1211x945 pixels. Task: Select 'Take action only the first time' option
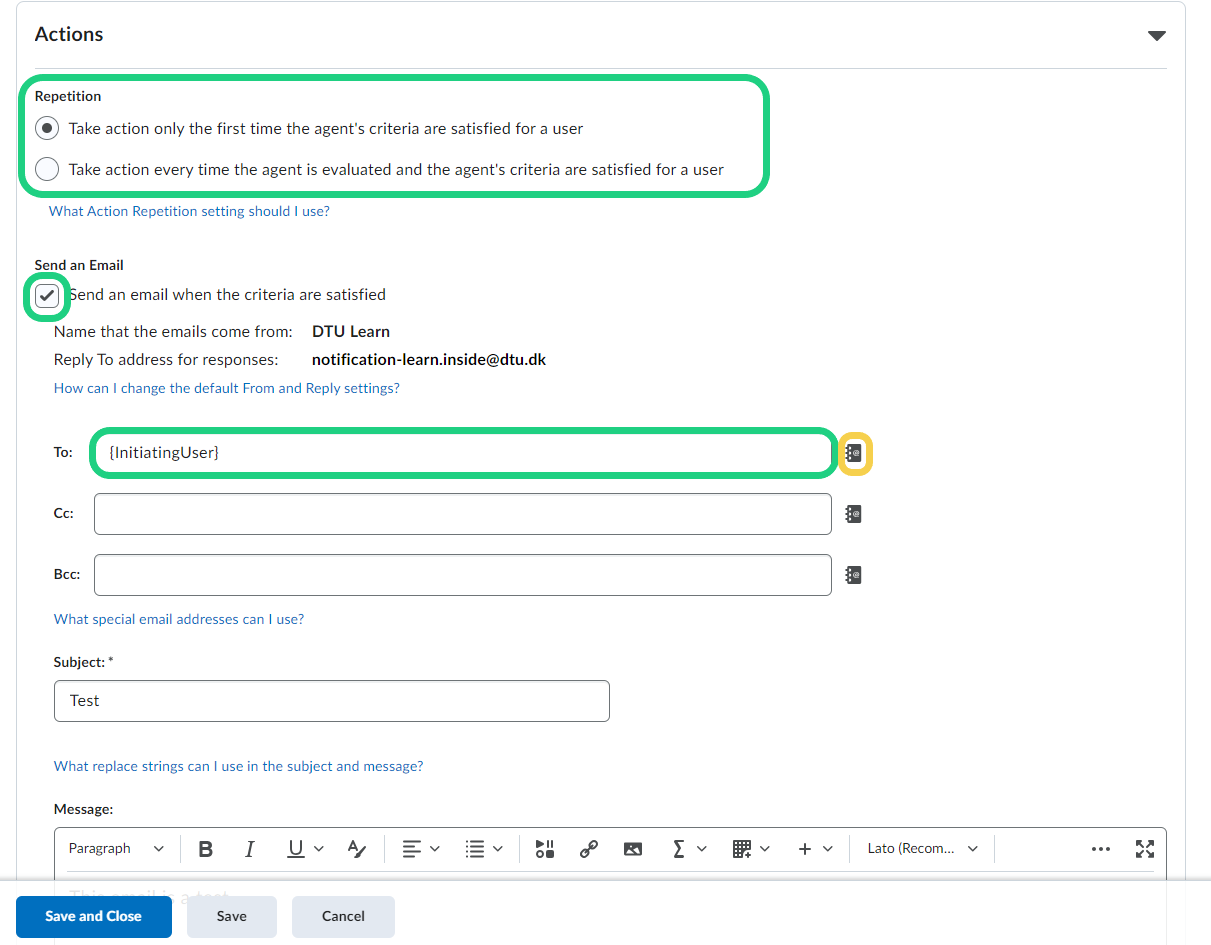47,129
